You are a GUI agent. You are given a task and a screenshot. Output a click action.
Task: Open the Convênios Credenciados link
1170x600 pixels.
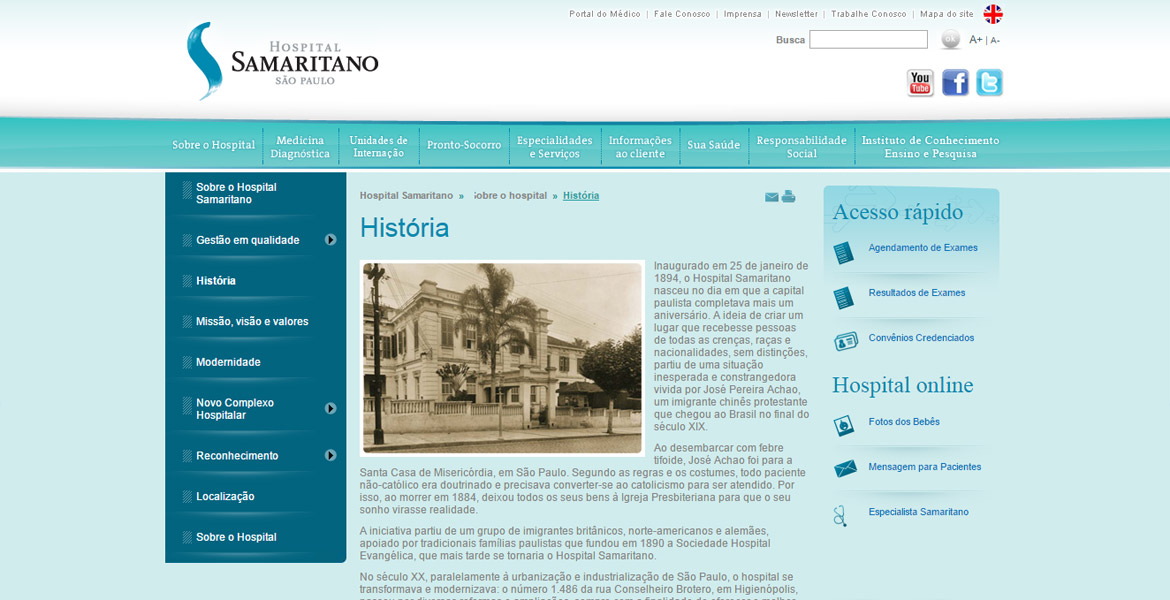[x=922, y=338]
